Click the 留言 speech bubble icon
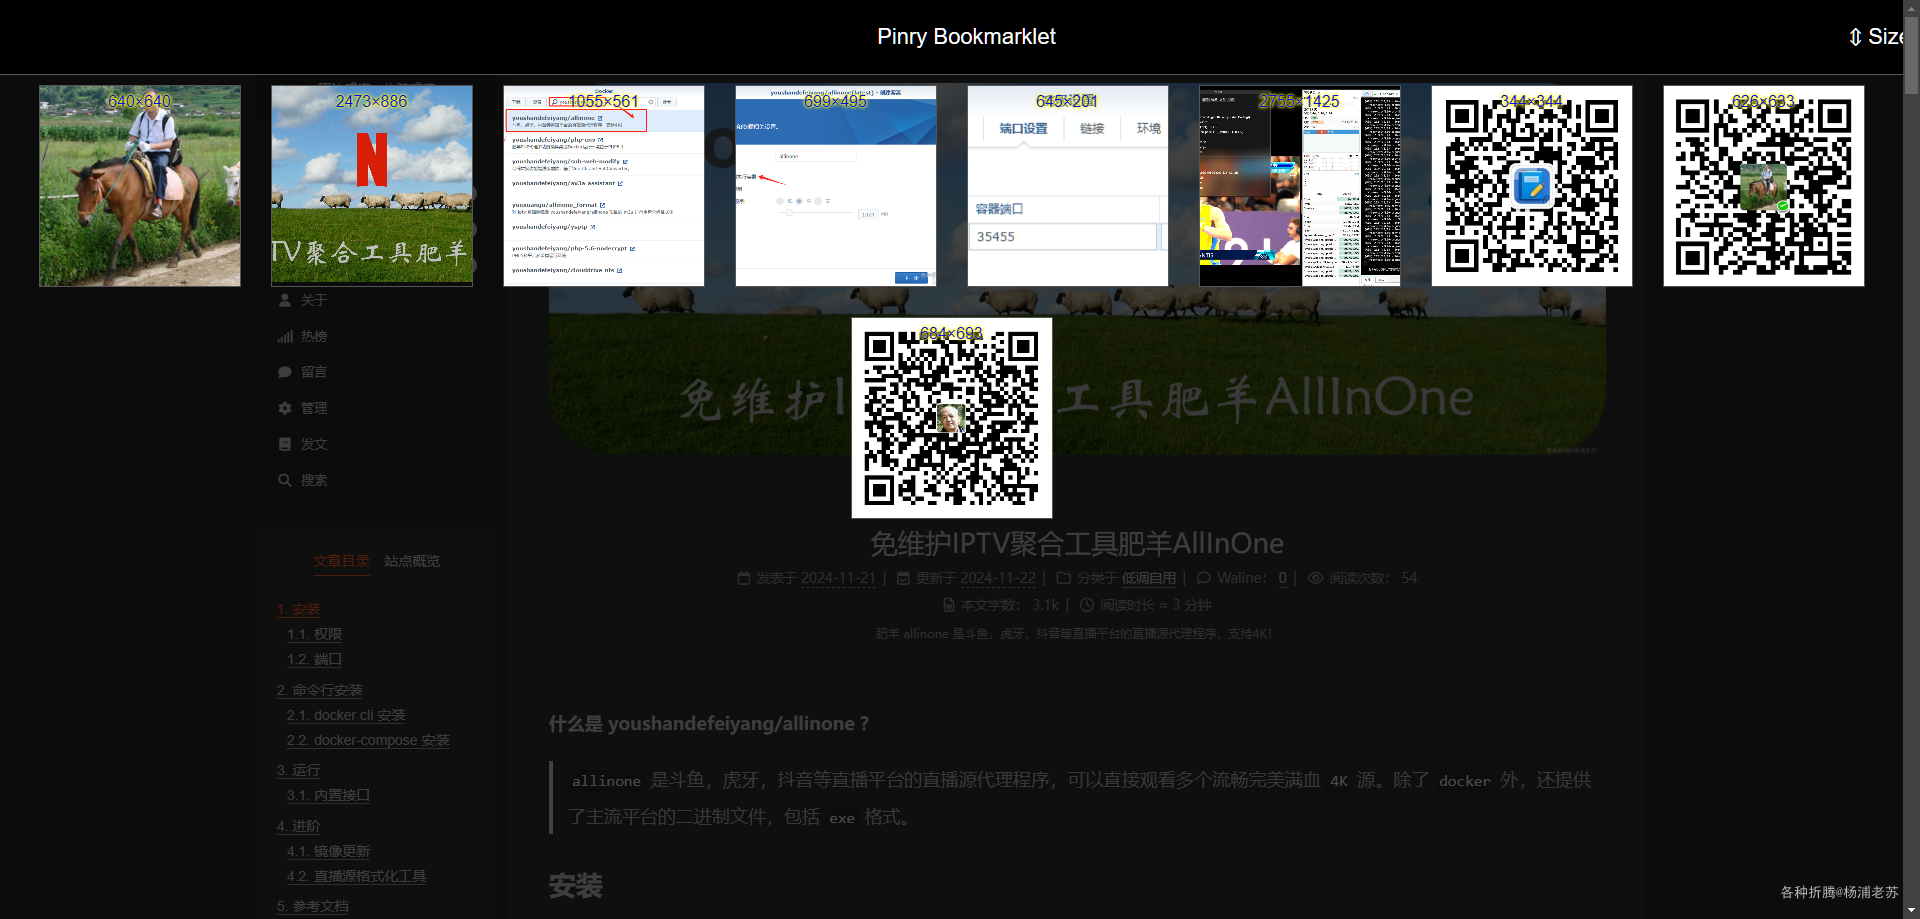Screen dimensions: 1920x919 [x=285, y=372]
